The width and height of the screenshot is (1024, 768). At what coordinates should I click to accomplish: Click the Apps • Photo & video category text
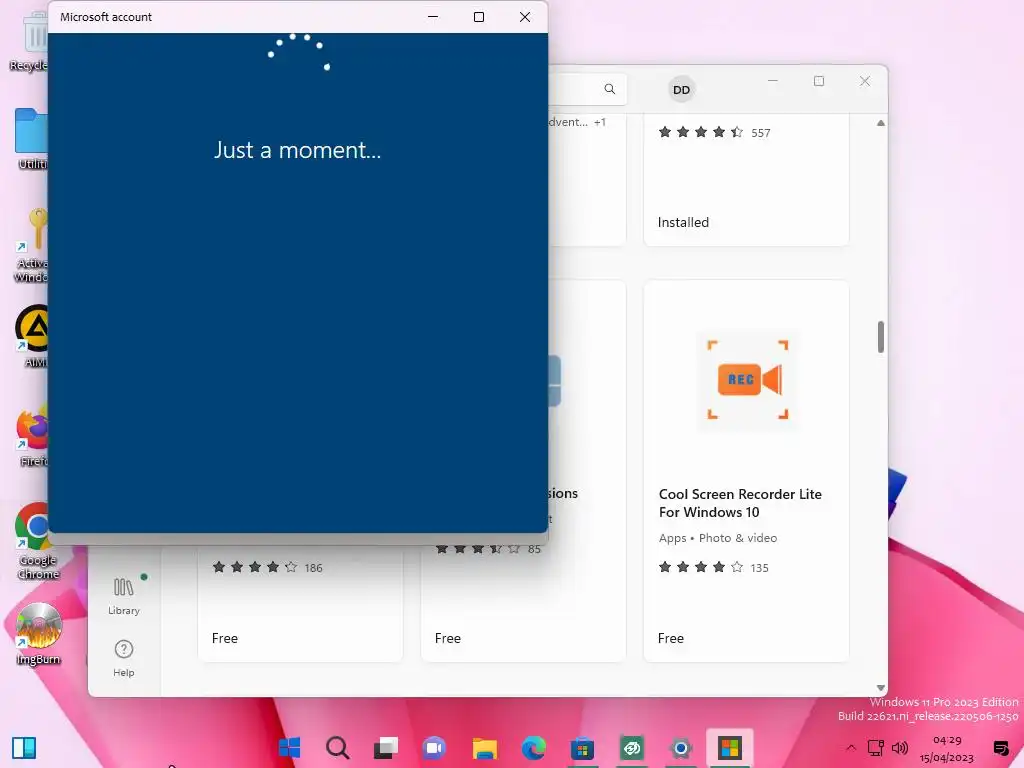pos(718,538)
